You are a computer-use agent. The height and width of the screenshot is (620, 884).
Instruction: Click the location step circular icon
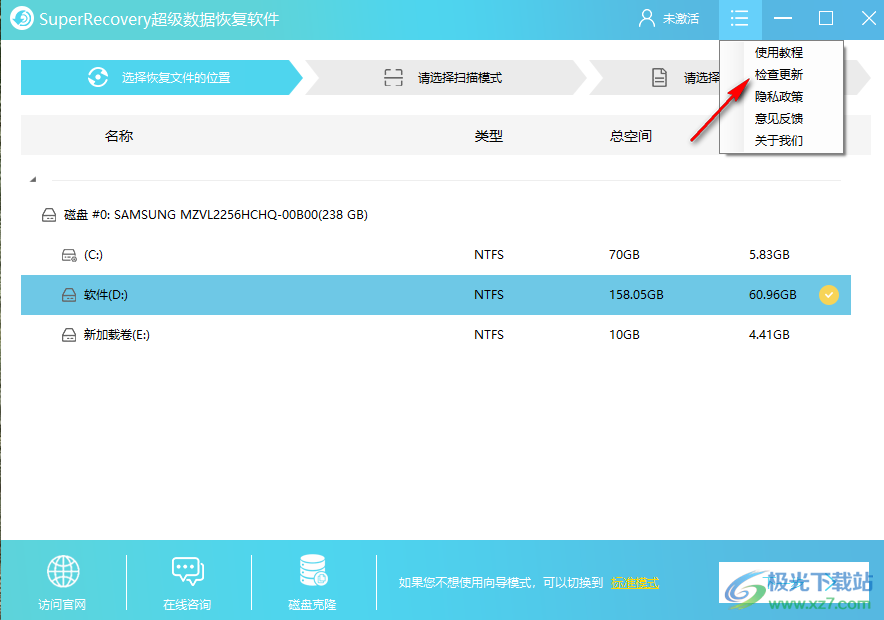point(98,77)
